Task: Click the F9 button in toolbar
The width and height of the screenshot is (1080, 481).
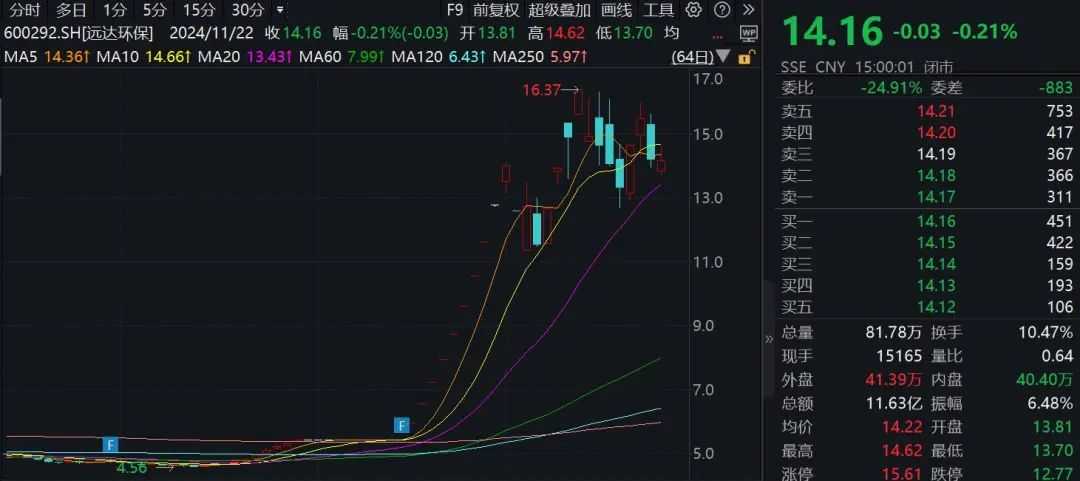Action: 455,11
